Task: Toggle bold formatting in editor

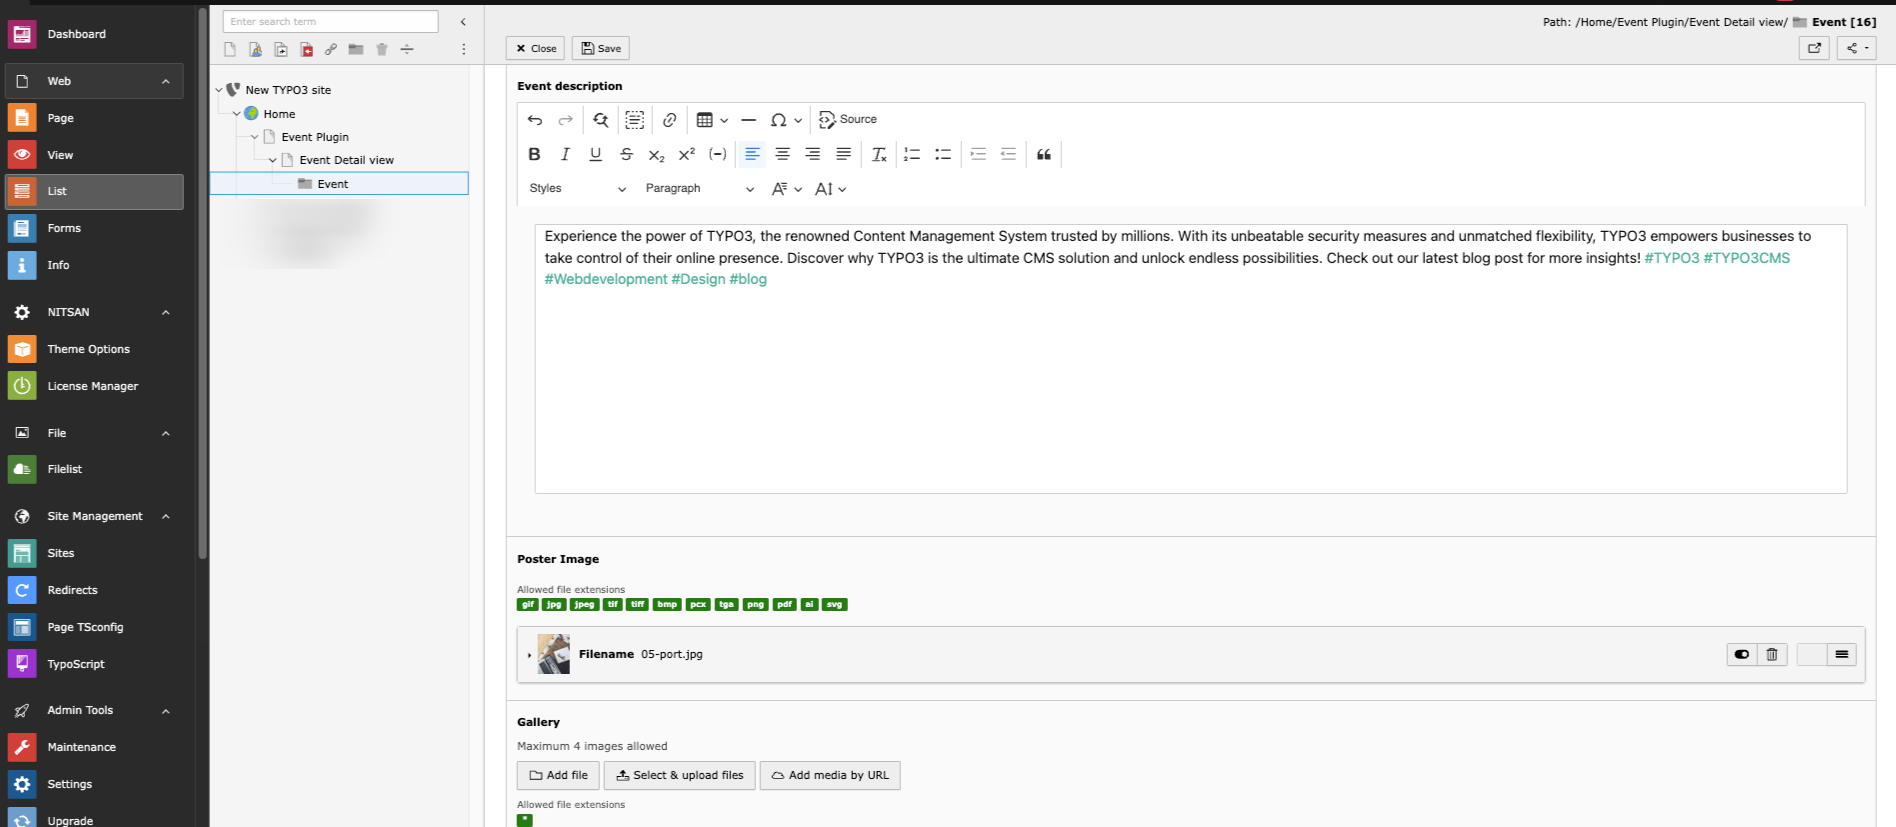Action: pos(534,154)
